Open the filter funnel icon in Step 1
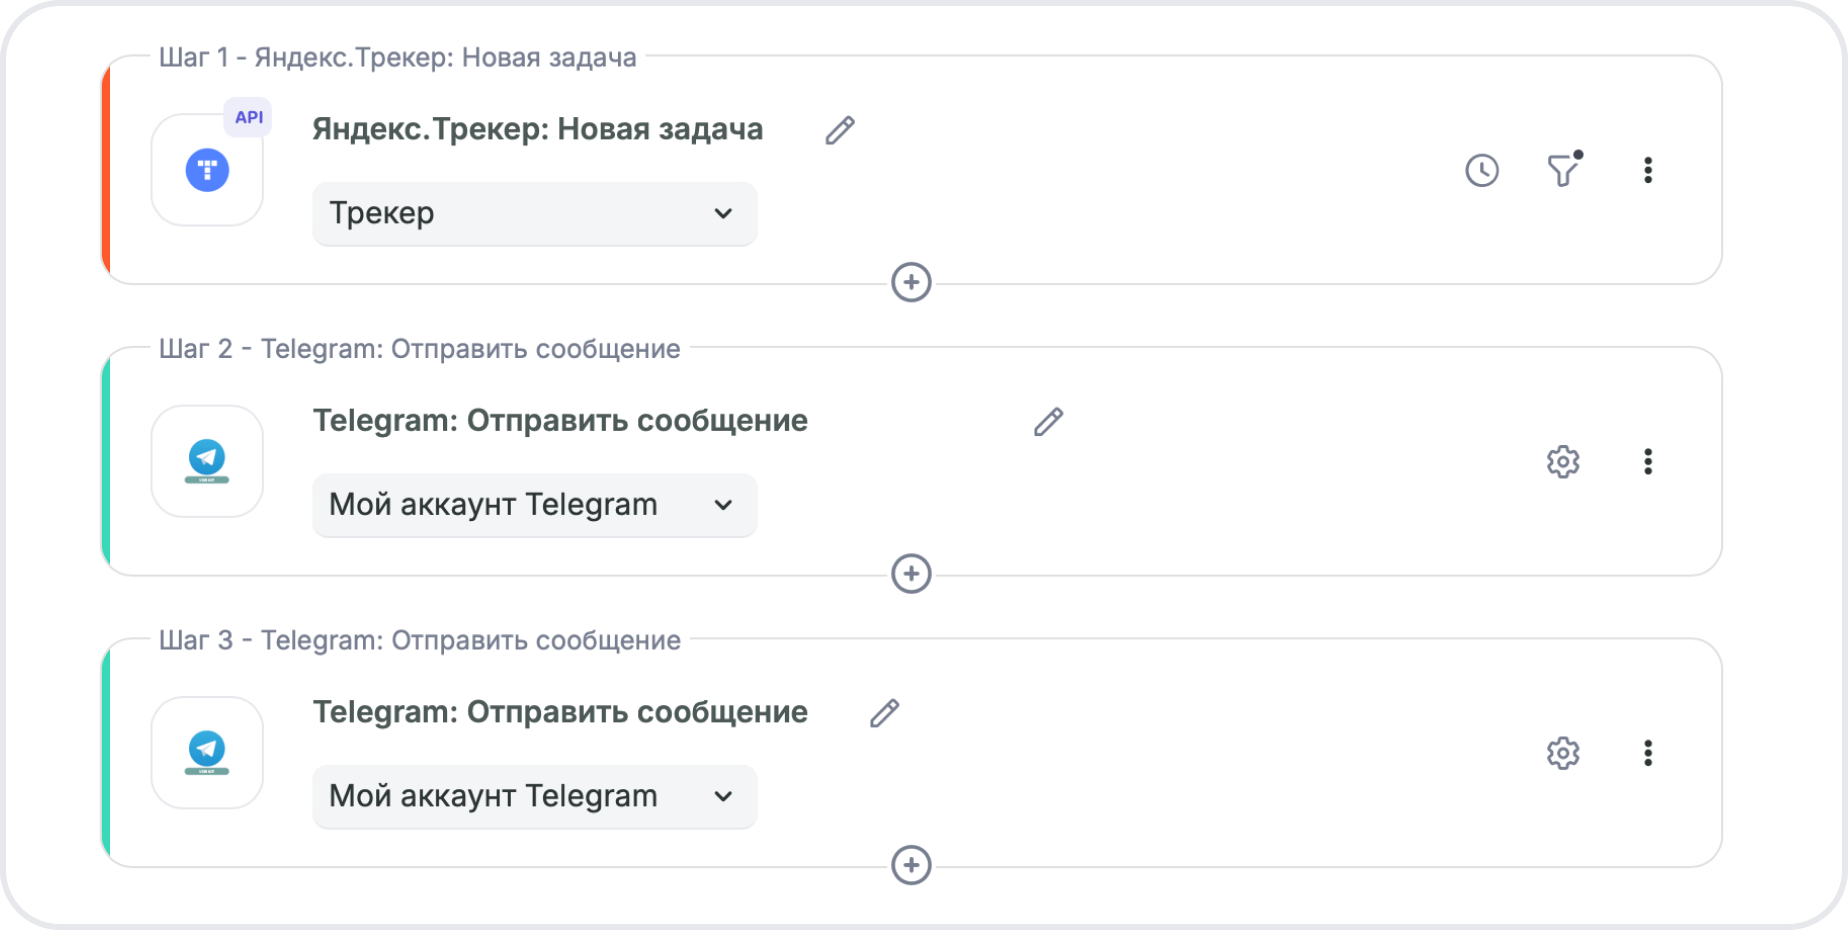Screen dimensions: 1848x930 [x=1564, y=169]
